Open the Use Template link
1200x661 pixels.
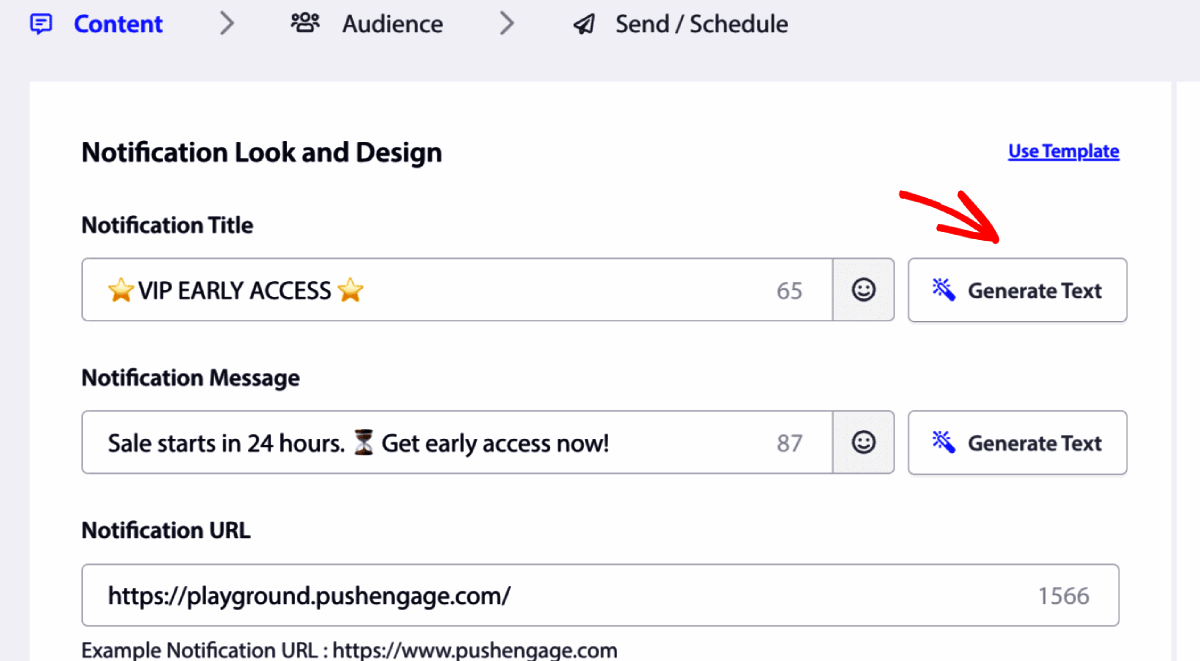click(1063, 151)
